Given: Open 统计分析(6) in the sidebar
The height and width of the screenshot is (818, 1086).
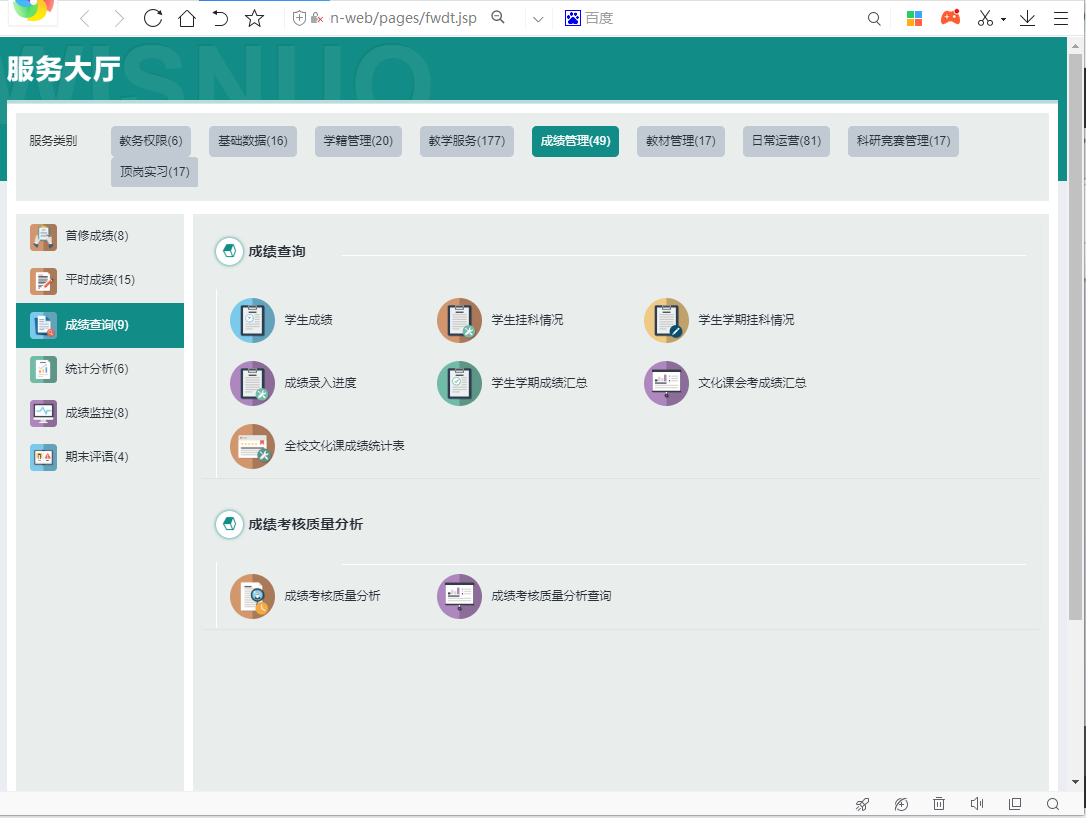Looking at the screenshot, I should coord(96,369).
